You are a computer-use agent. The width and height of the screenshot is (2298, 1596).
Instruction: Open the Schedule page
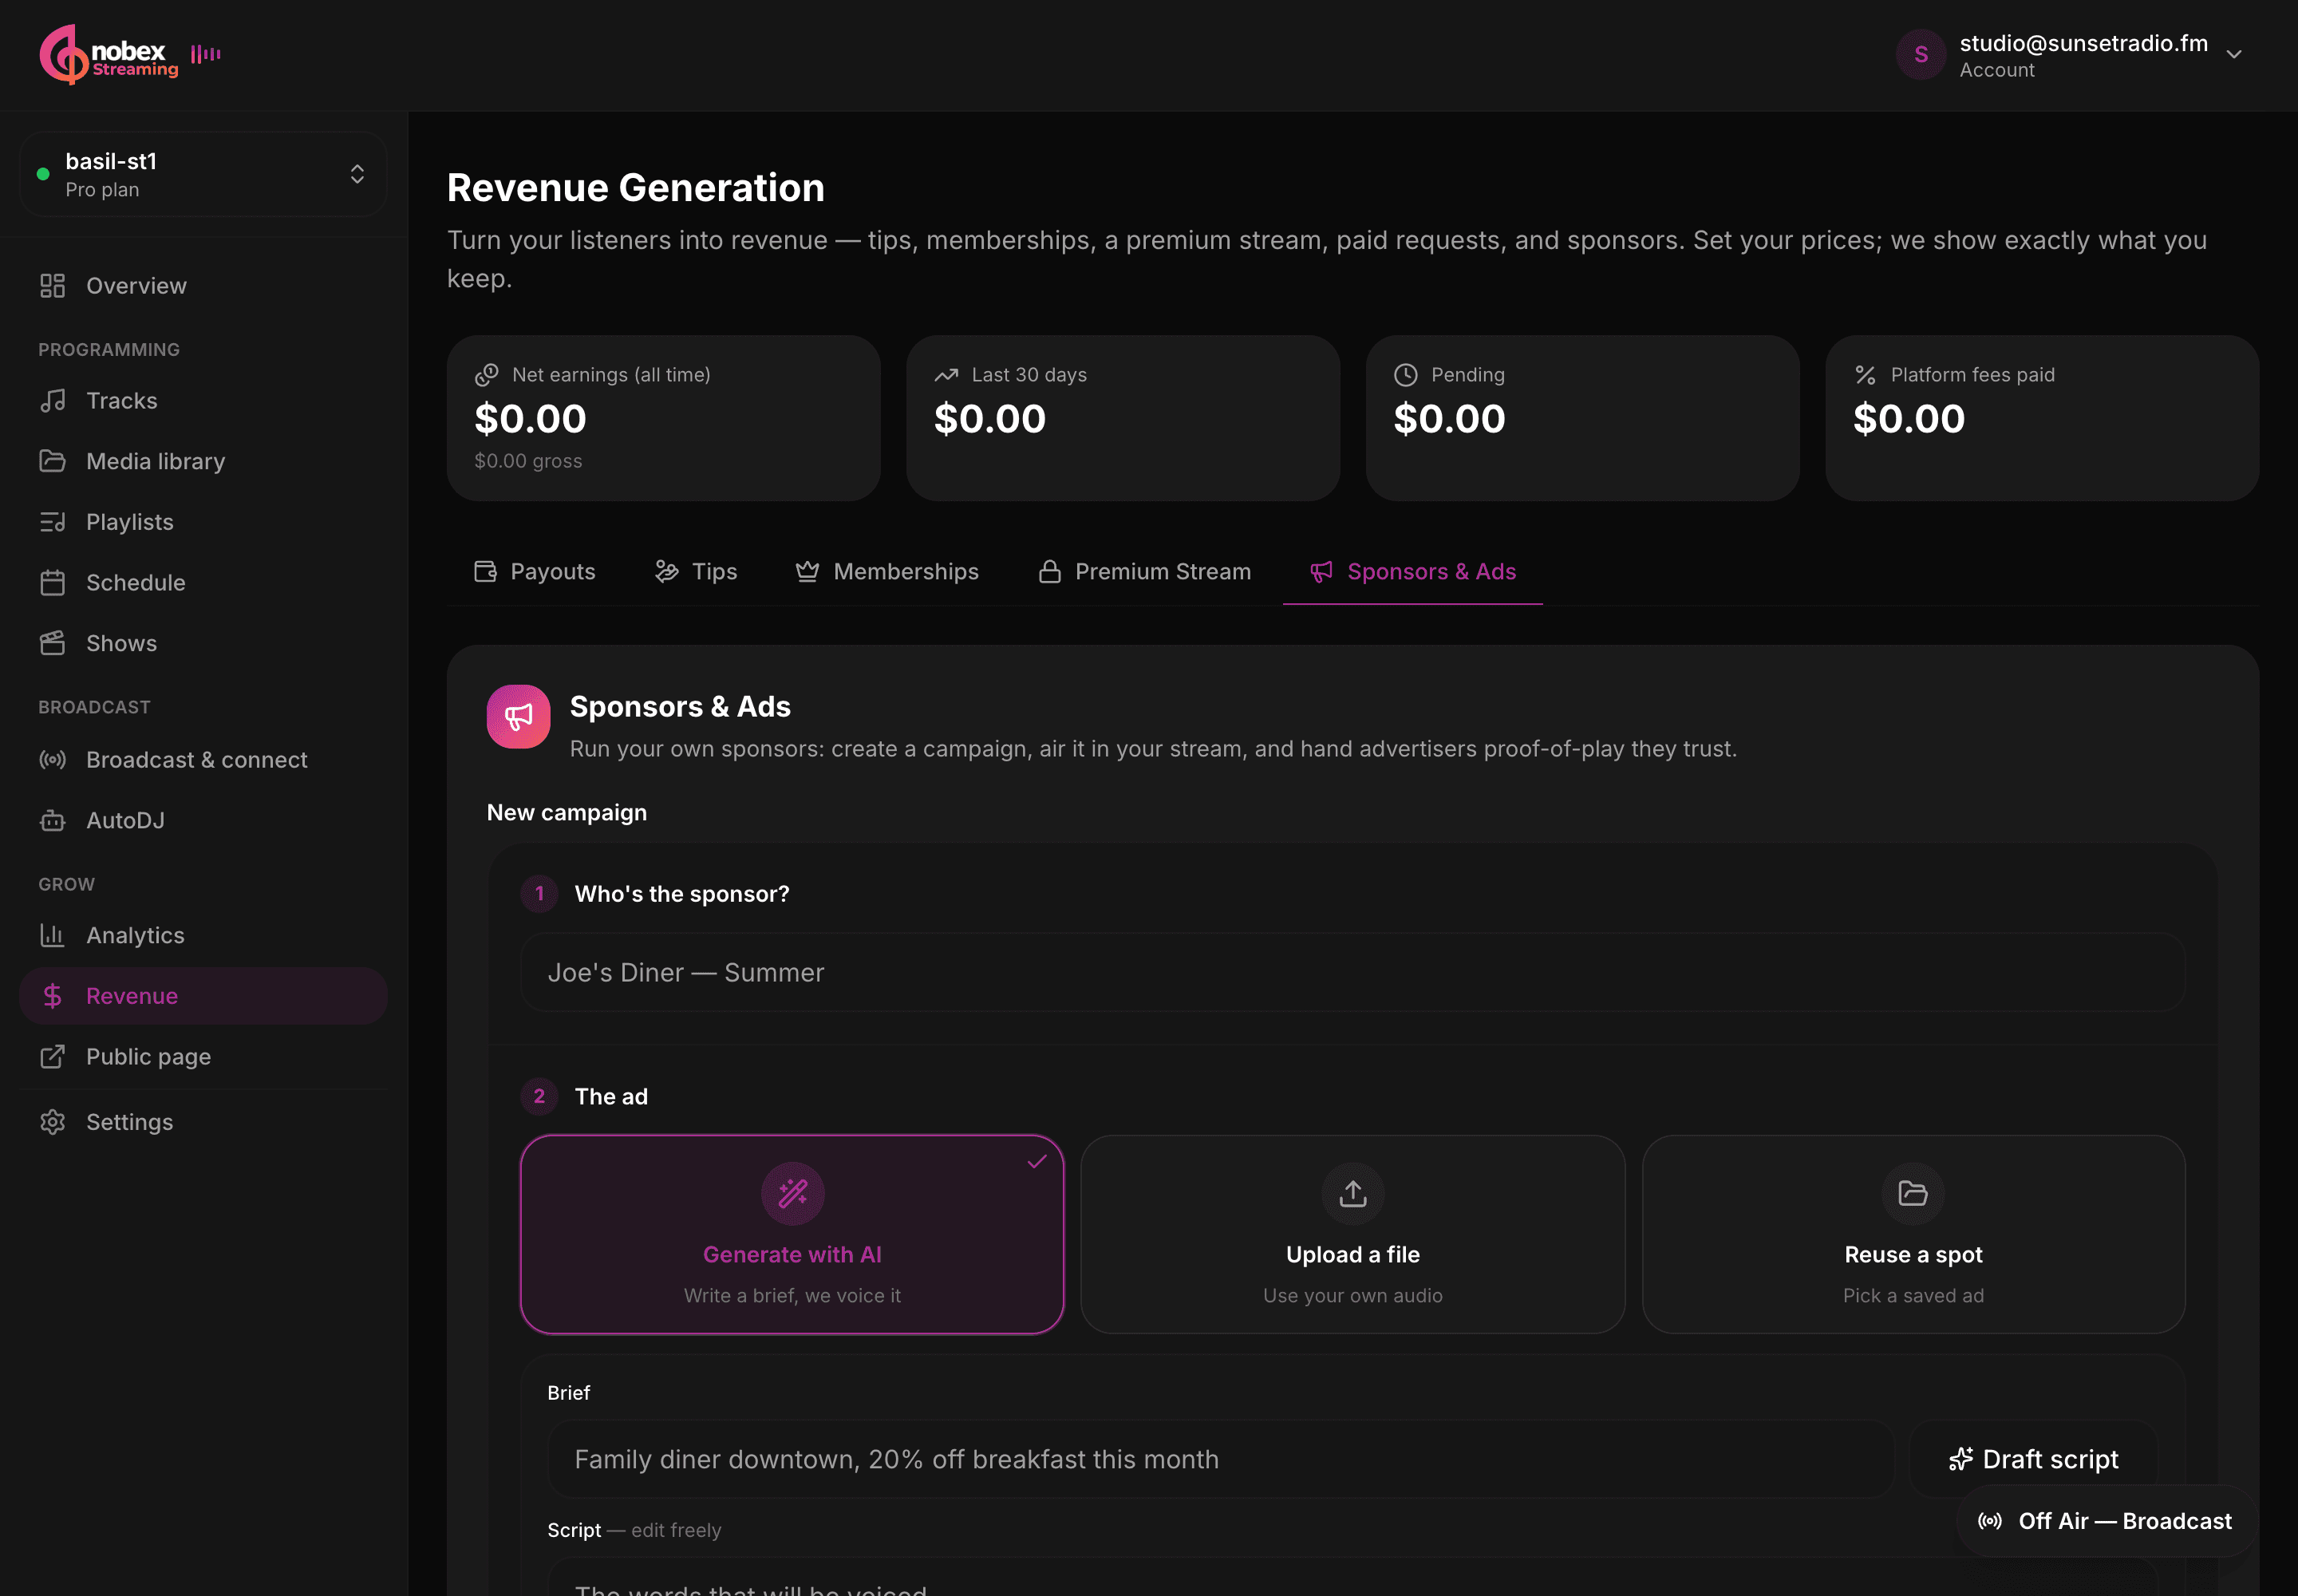(204, 583)
